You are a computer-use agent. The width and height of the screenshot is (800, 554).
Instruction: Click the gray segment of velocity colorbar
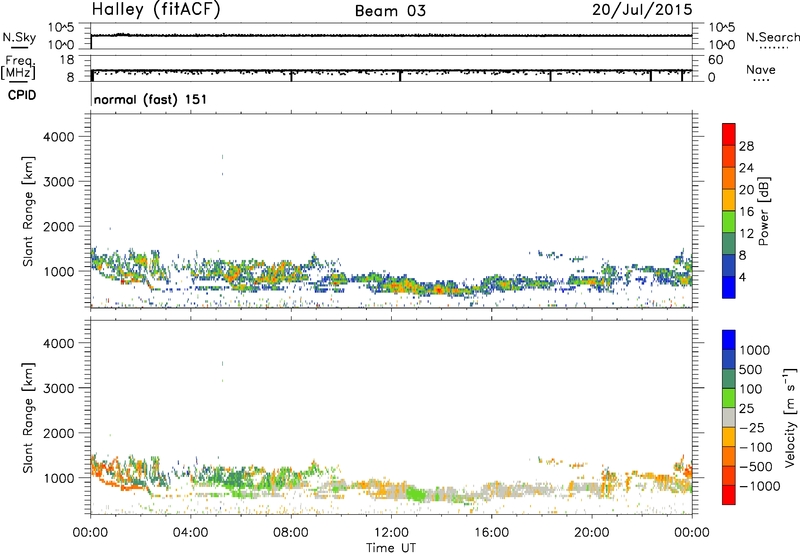pos(729,418)
